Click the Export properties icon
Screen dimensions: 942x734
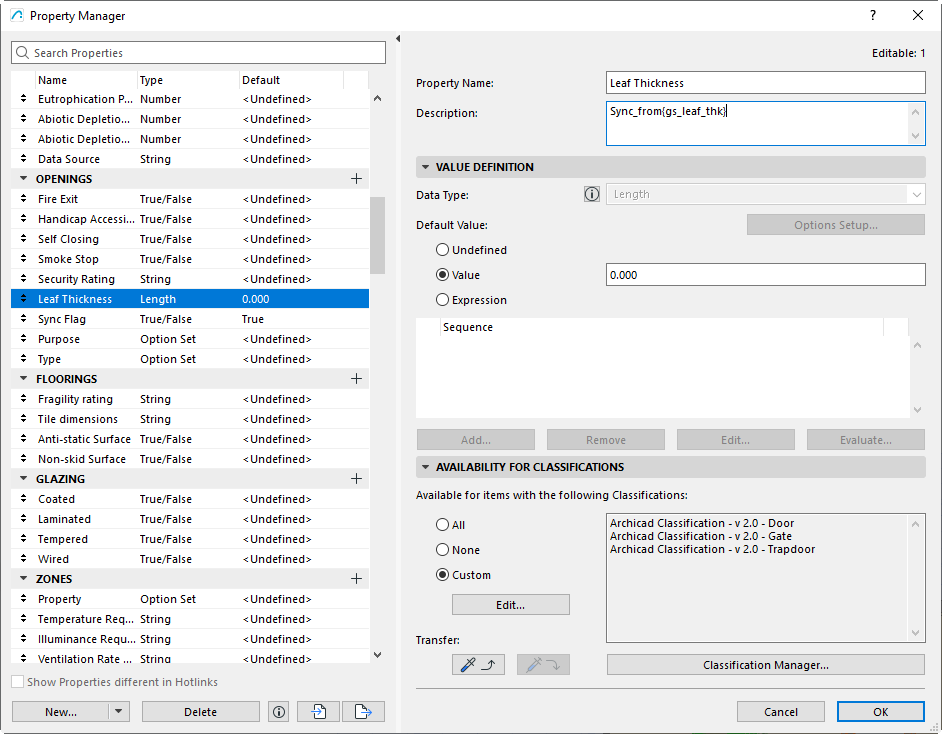tap(363, 712)
